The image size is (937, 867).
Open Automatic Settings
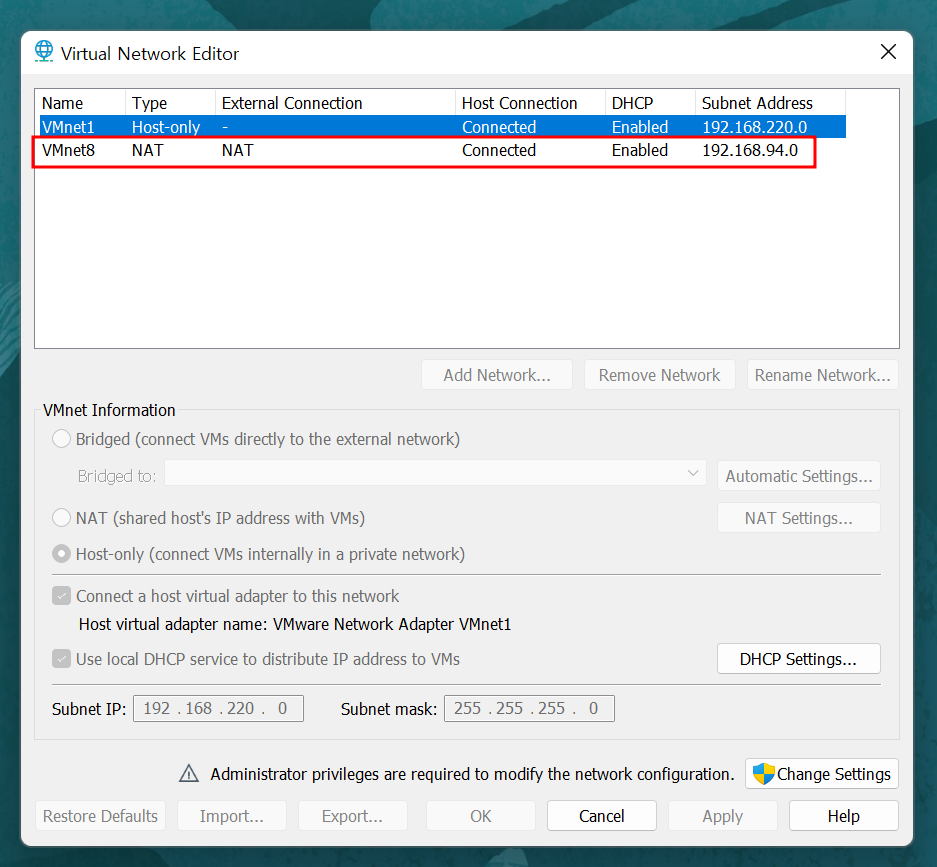799,476
